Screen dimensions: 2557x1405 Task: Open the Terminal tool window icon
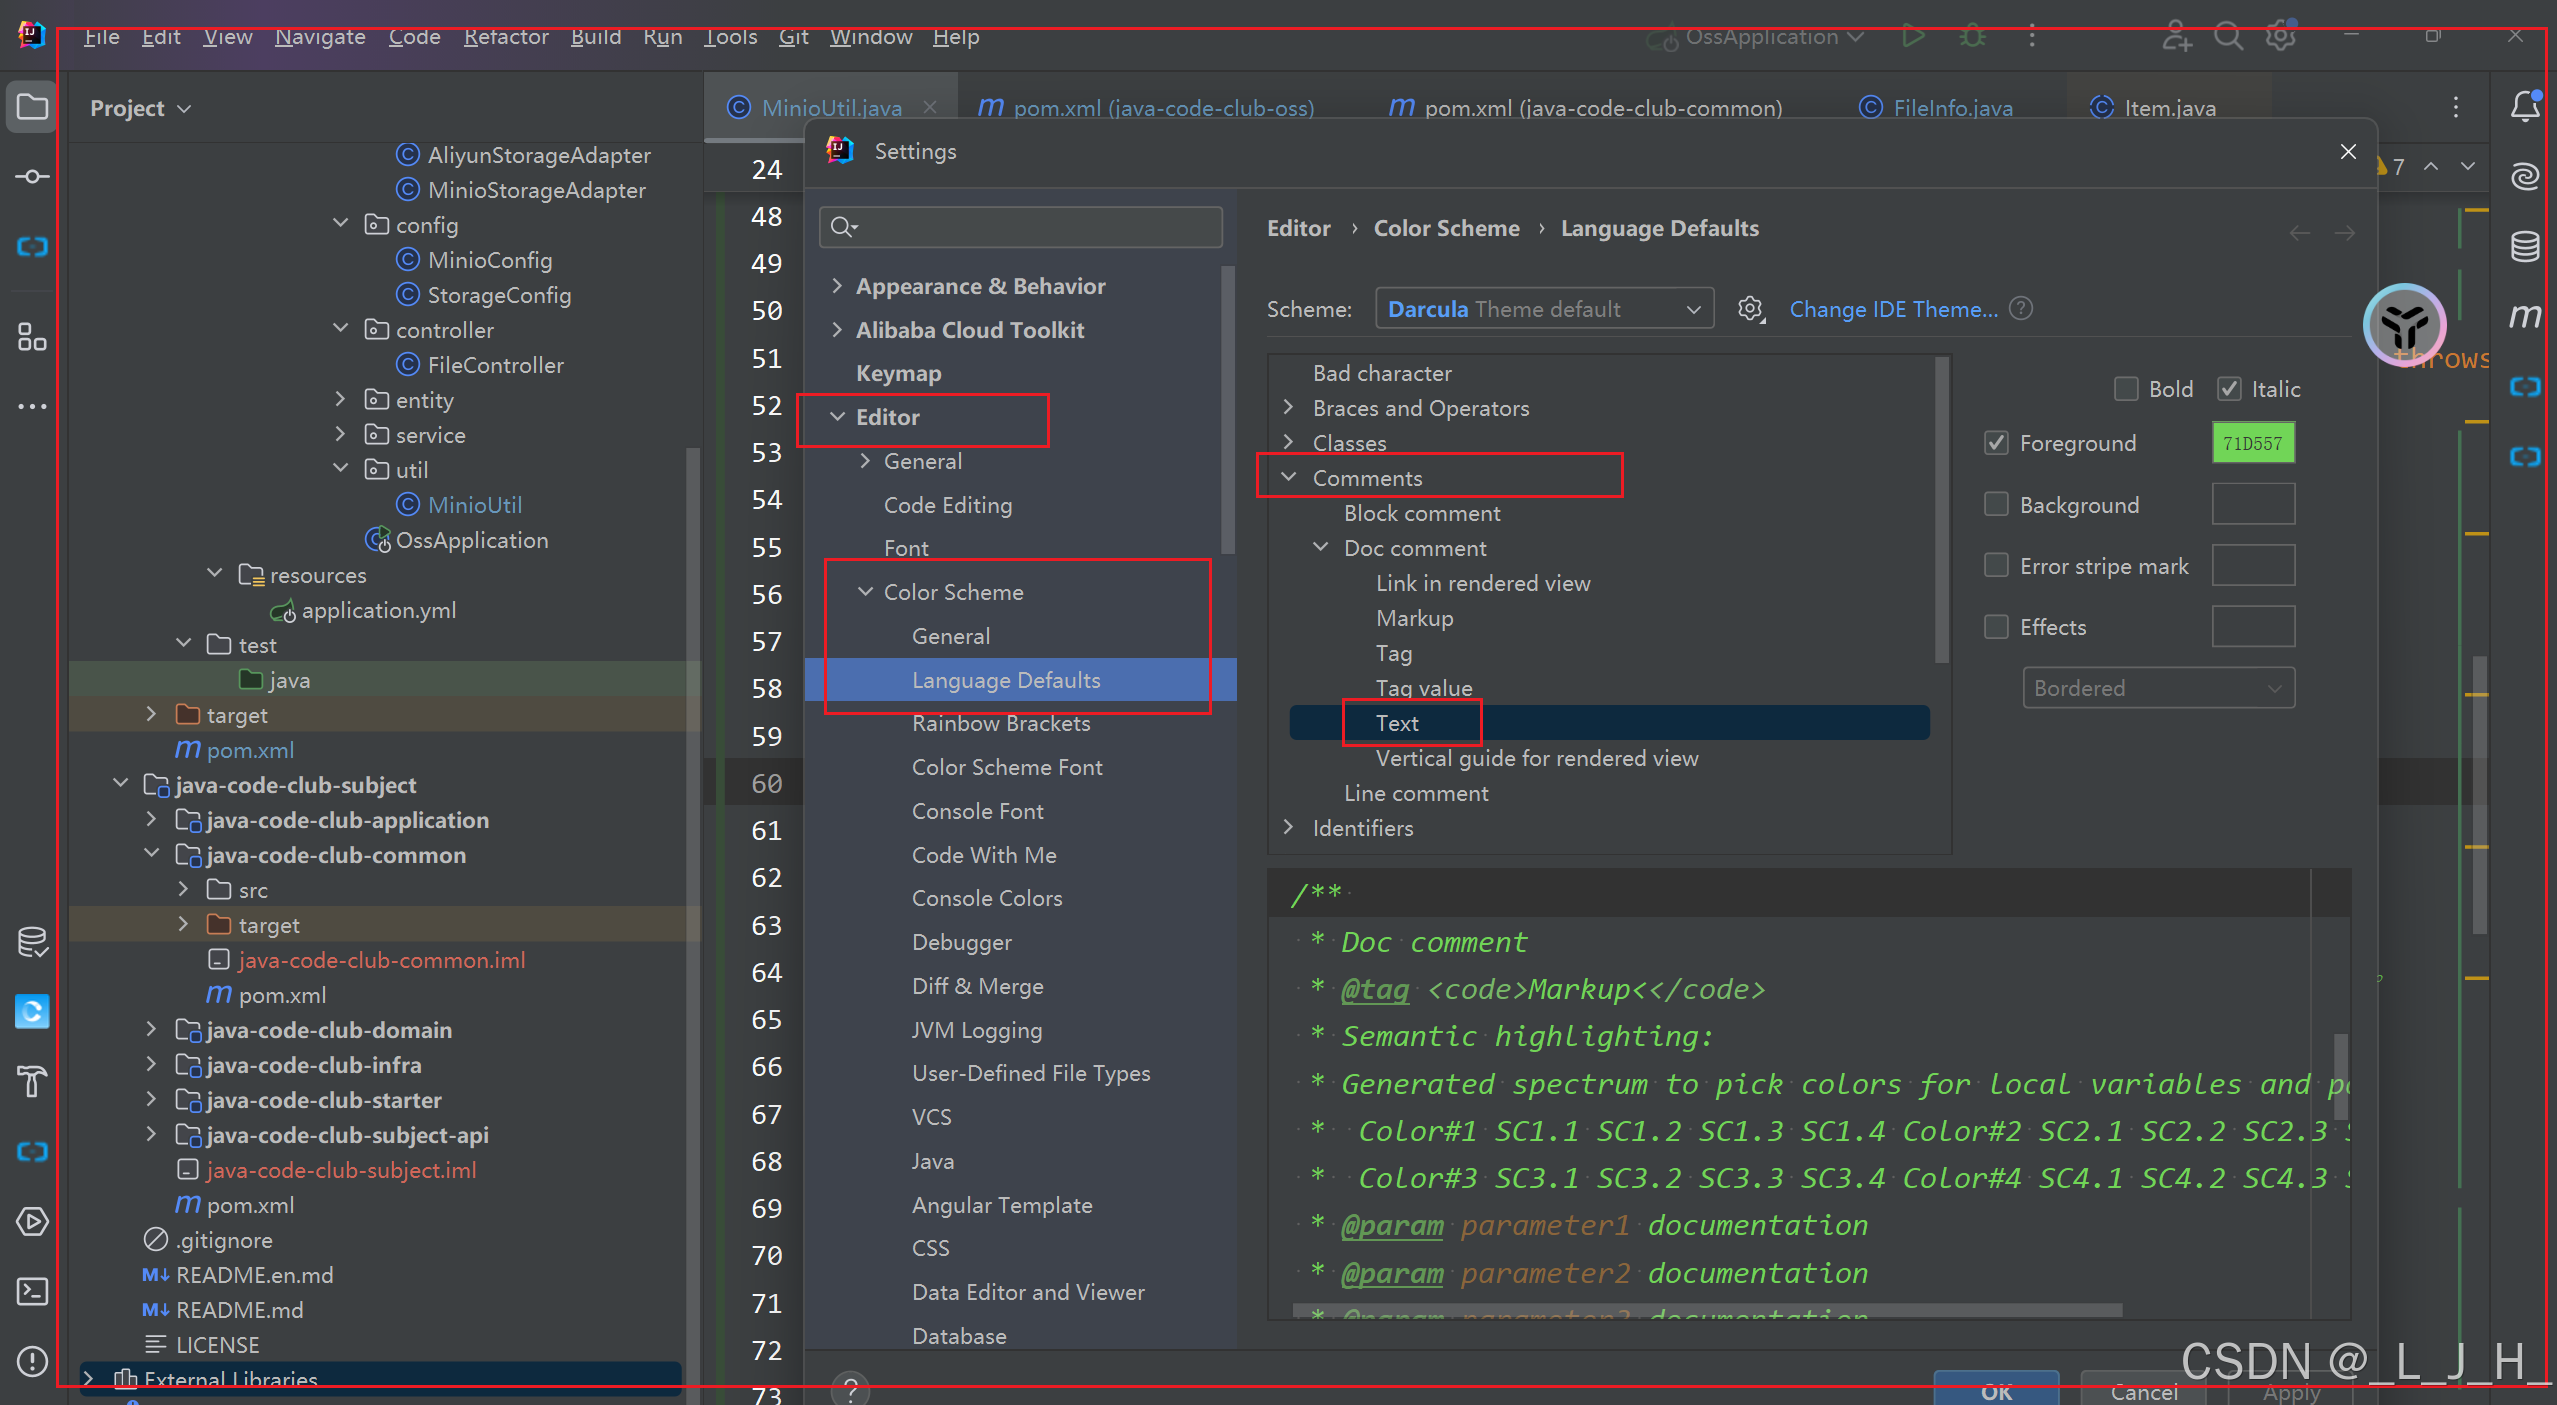tap(32, 1291)
